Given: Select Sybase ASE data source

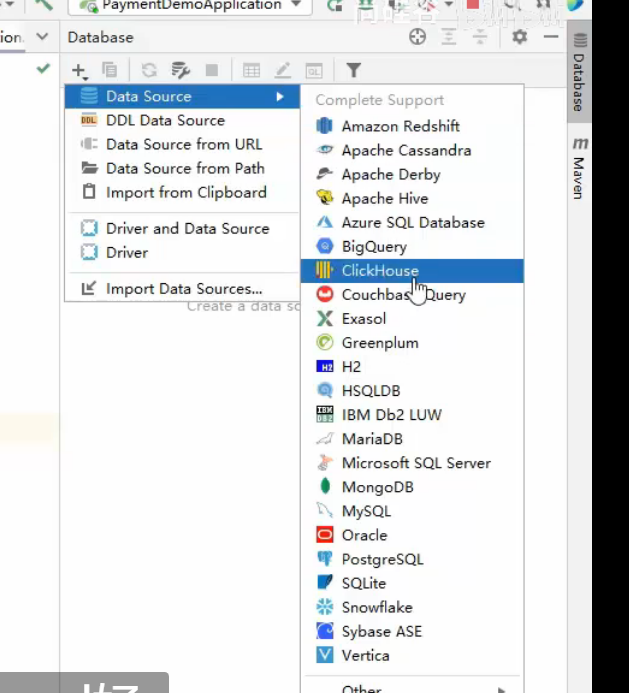Looking at the screenshot, I should (412, 631).
